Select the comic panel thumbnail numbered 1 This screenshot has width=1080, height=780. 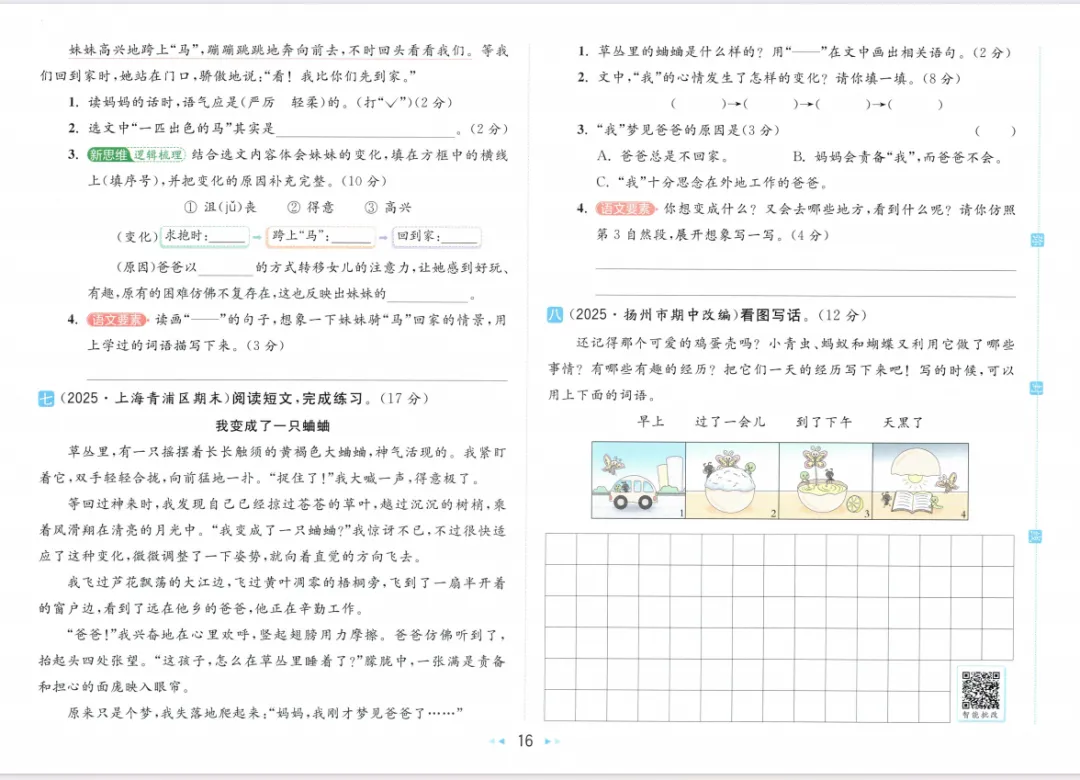[x=638, y=480]
